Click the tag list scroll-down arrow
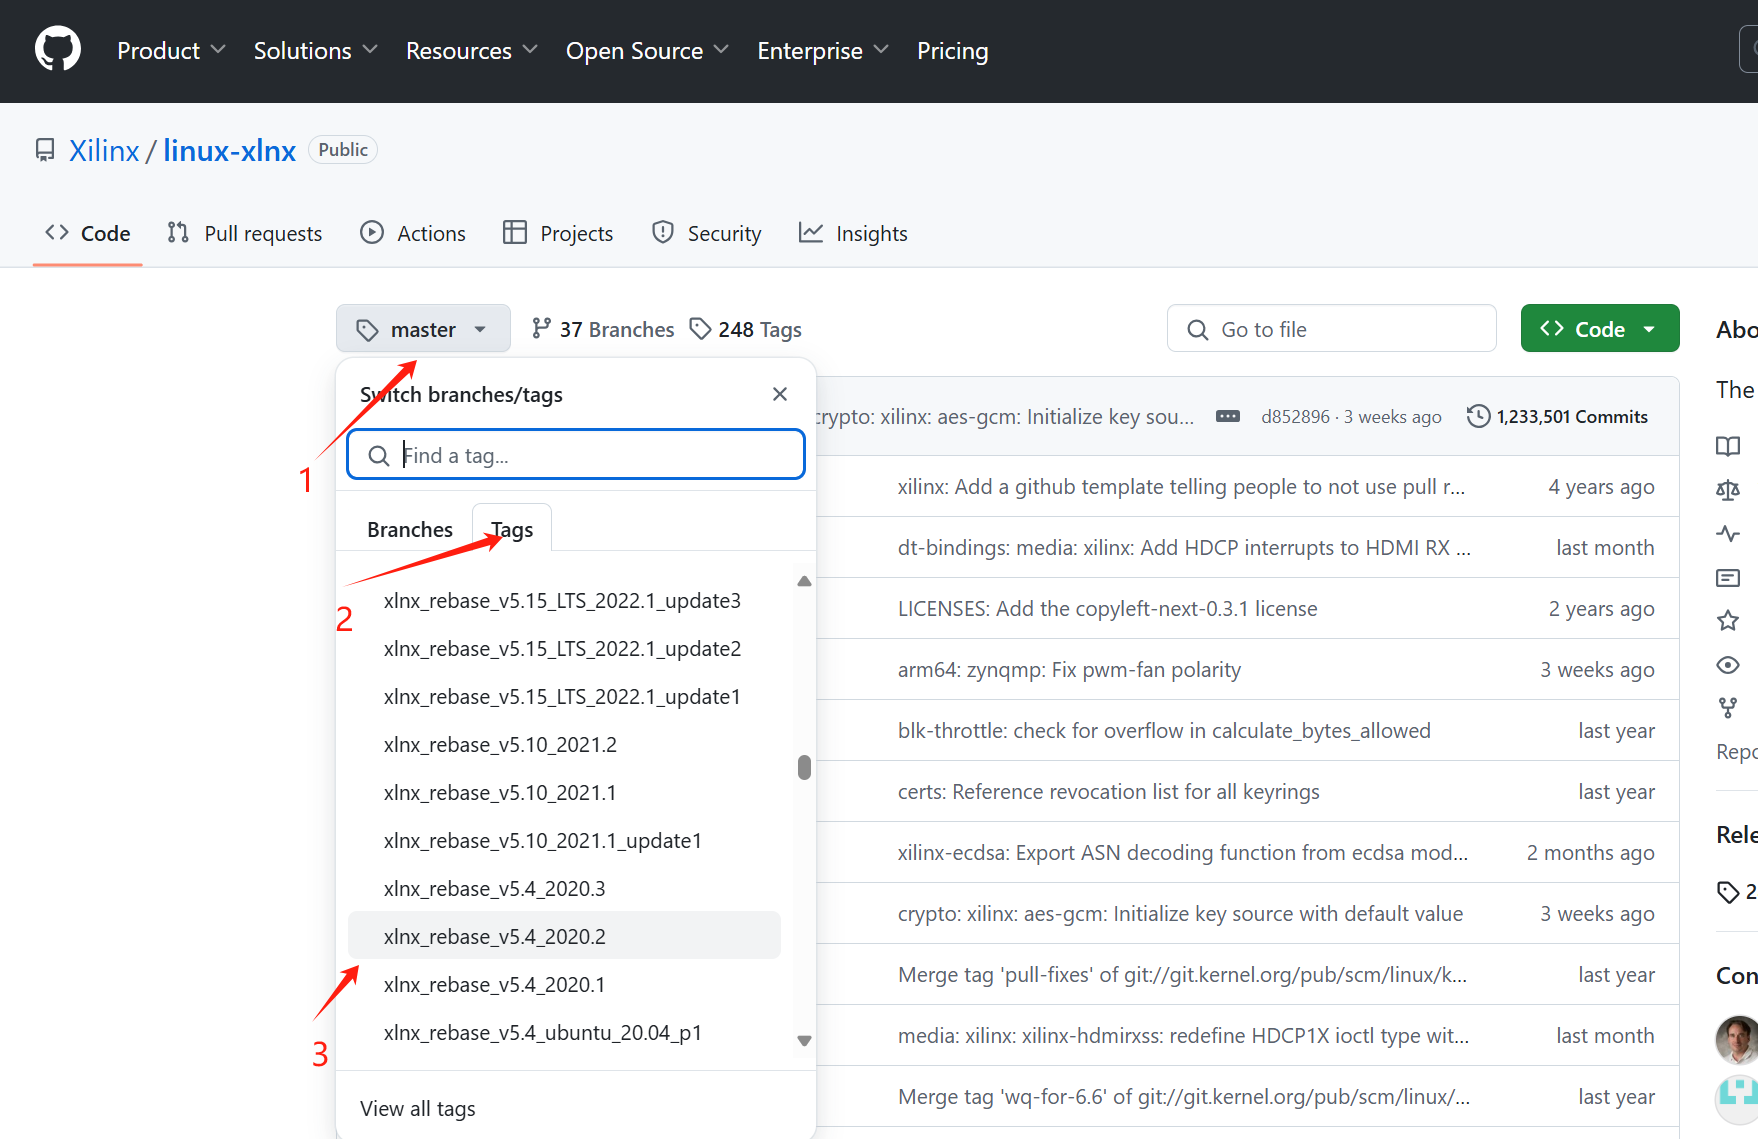 [804, 1041]
